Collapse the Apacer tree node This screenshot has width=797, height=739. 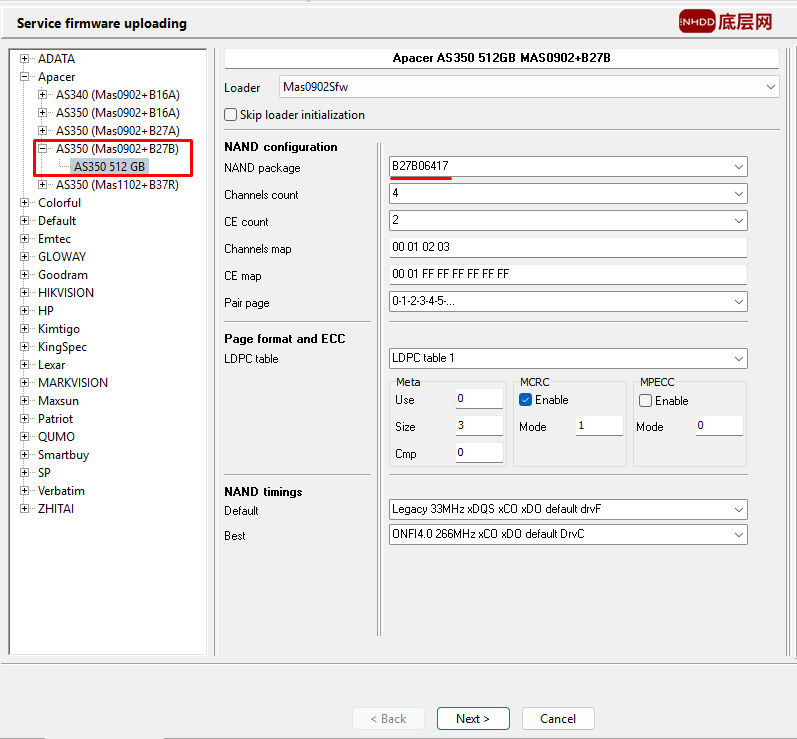(25, 77)
